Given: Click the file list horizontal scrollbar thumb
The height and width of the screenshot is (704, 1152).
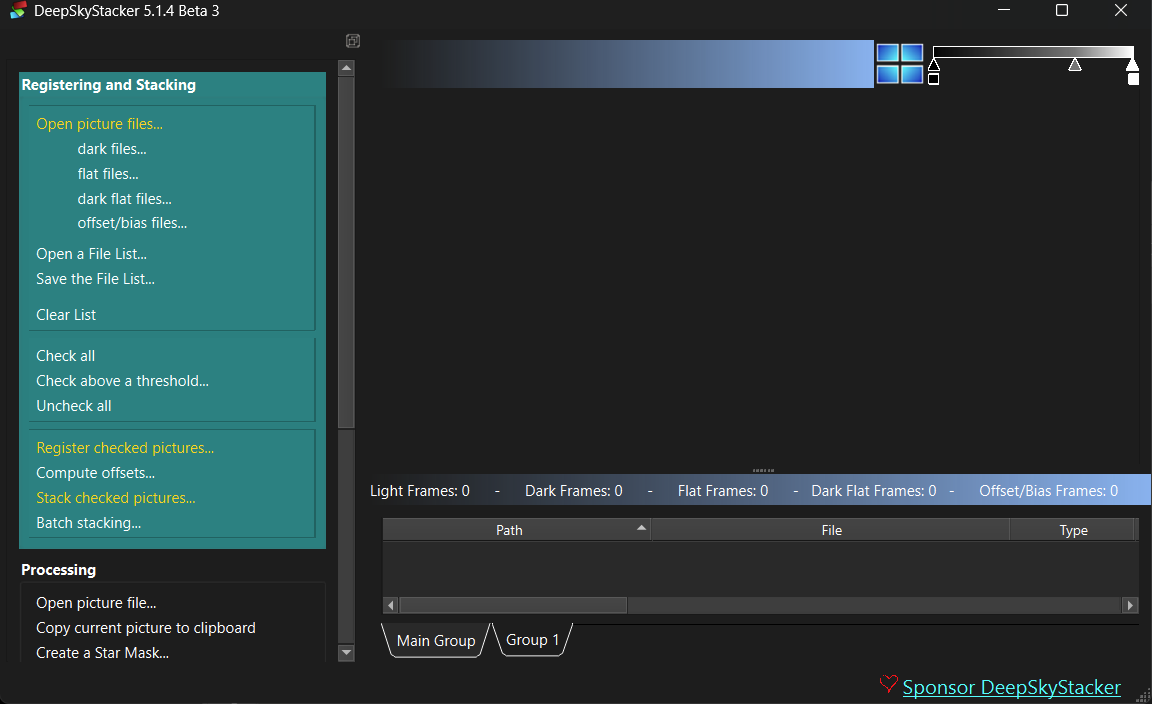Looking at the screenshot, I should click(x=513, y=606).
